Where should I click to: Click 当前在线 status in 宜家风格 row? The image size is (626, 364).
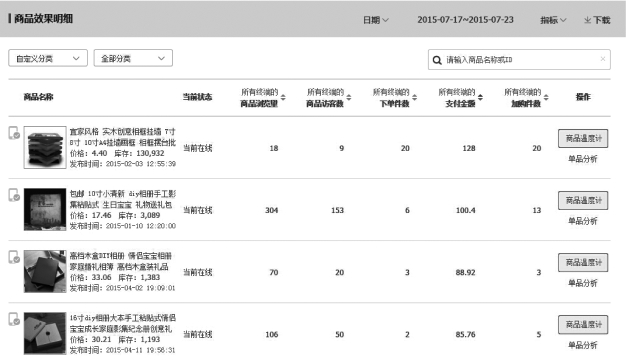pos(198,148)
